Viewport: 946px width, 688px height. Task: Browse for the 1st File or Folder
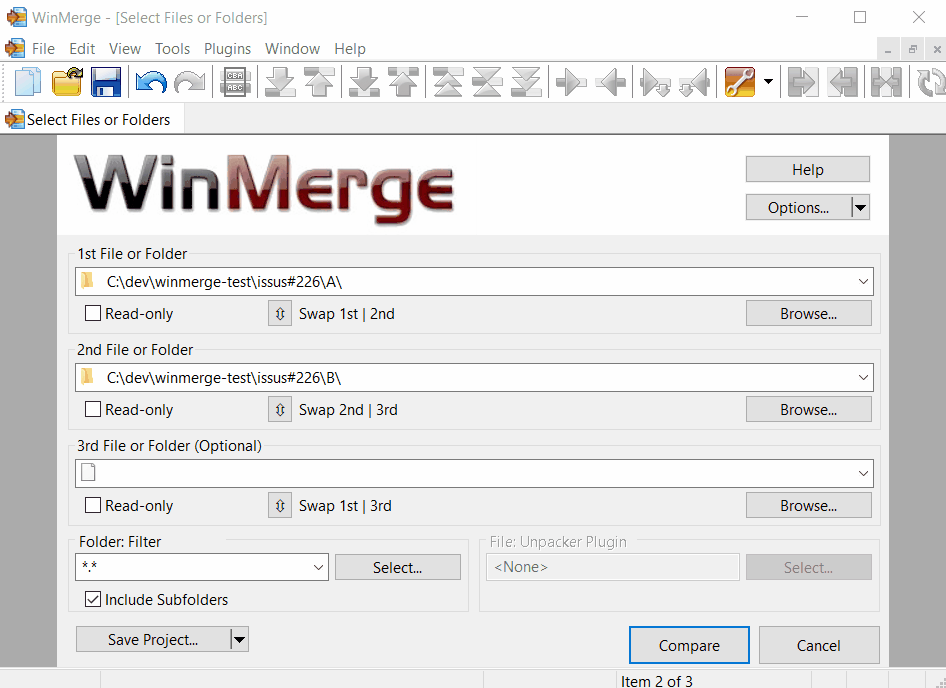tap(808, 313)
